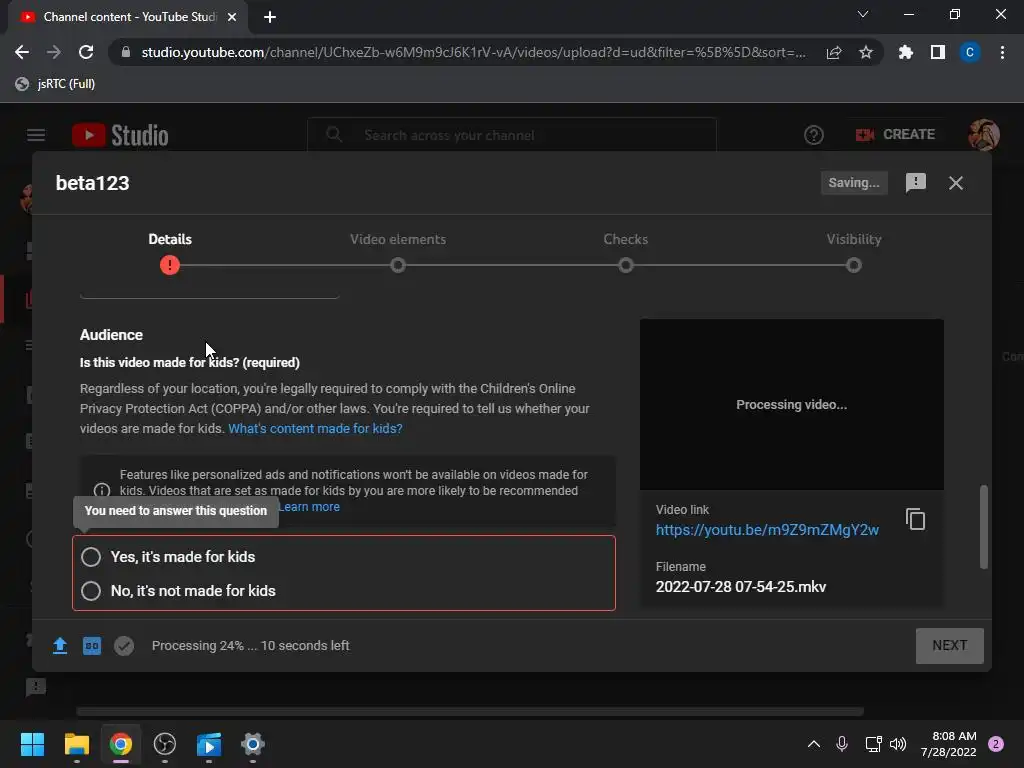Go to the Checks step
This screenshot has width=1024, height=768.
pos(626,239)
